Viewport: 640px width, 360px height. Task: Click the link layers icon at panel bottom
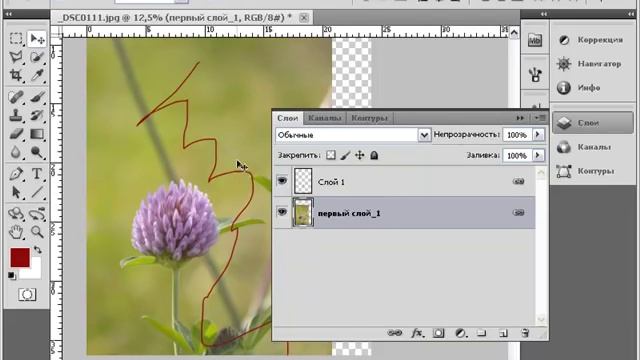click(x=395, y=333)
